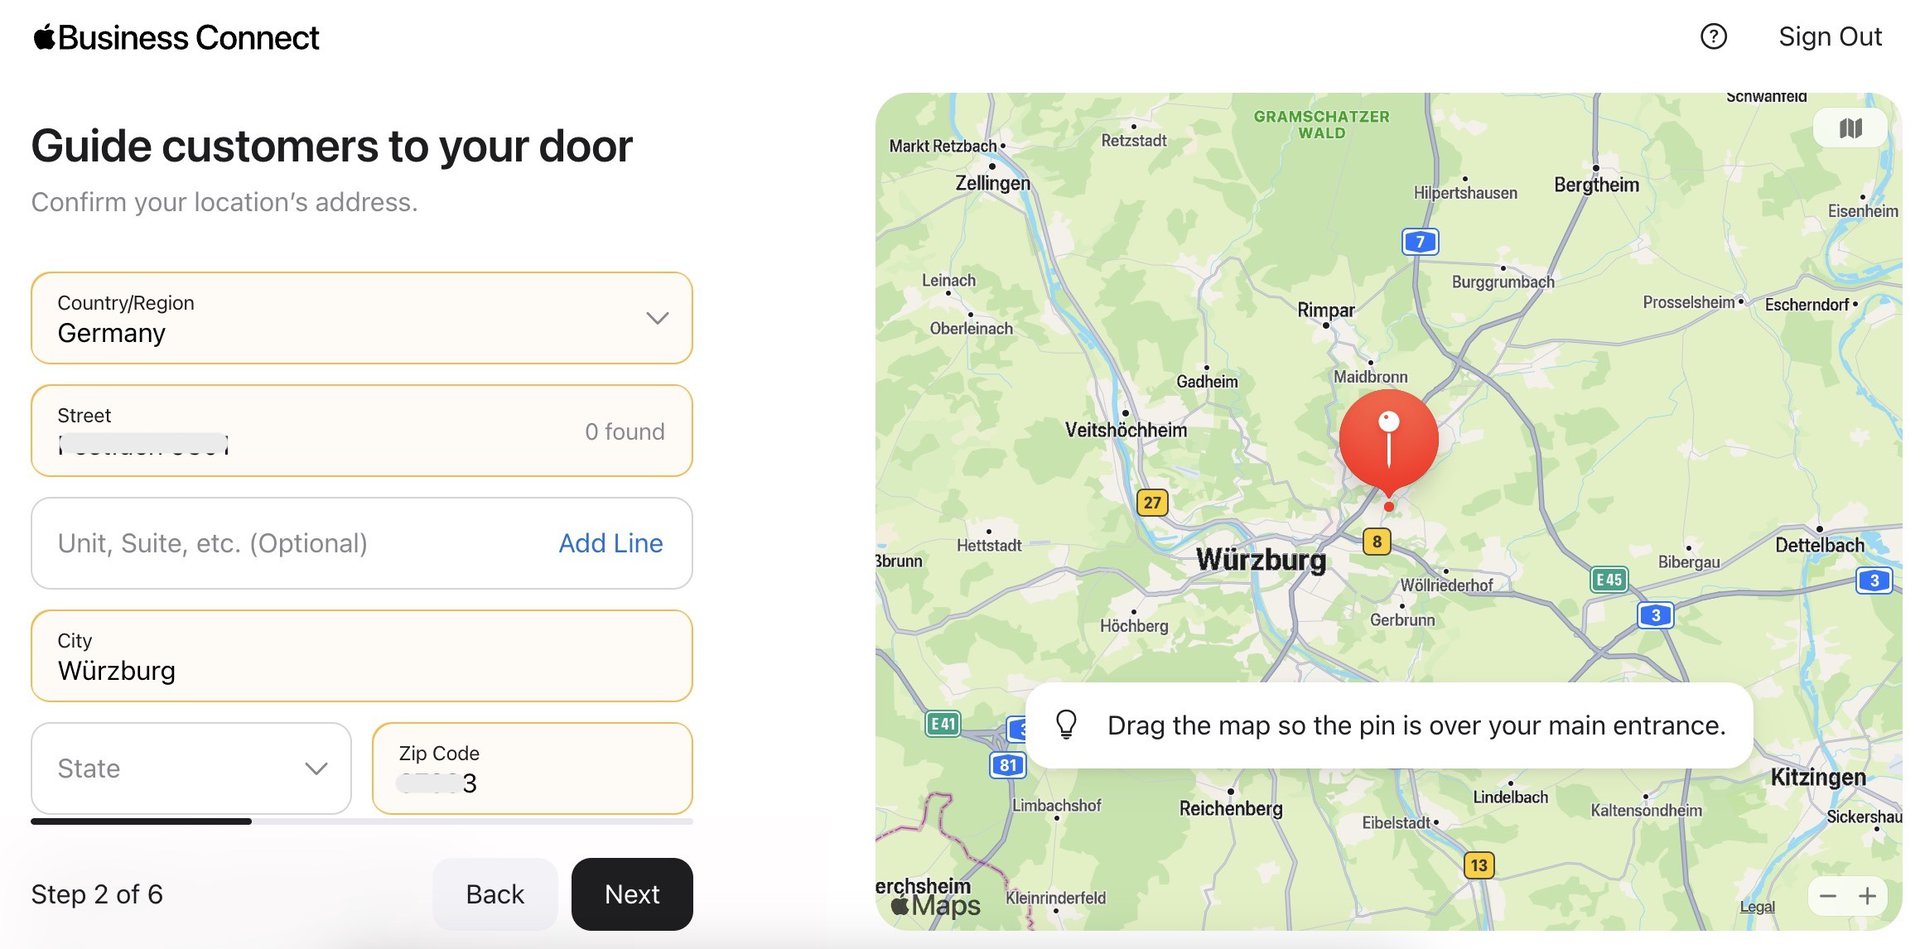Open the help question mark icon

pos(1713,37)
